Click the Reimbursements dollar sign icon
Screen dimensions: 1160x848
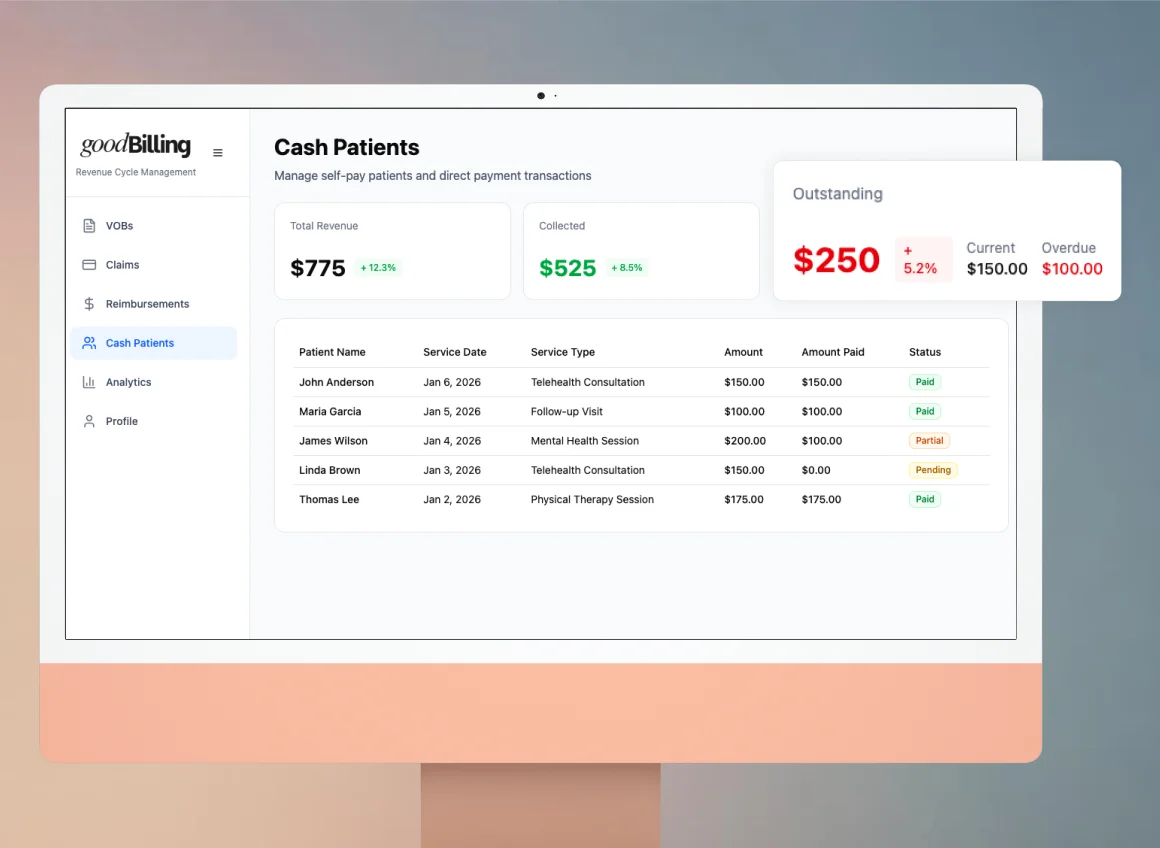pyautogui.click(x=89, y=304)
